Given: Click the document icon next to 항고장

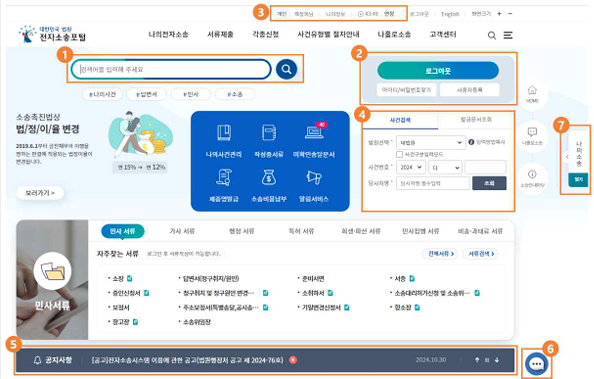Looking at the screenshot, I should 135,322.
